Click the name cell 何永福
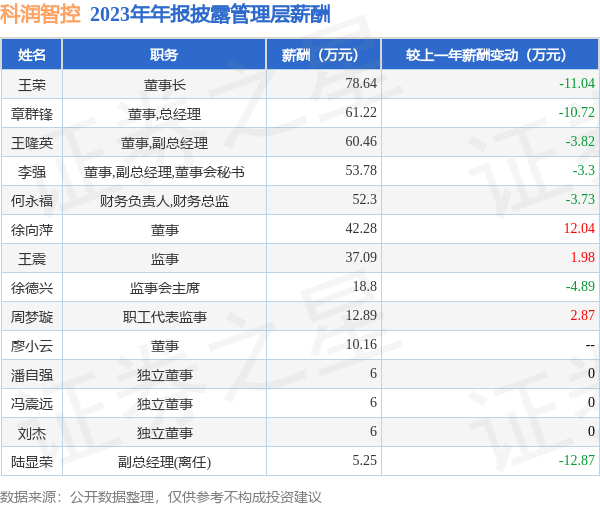Viewport: 600px width, 506px height. coord(32,201)
